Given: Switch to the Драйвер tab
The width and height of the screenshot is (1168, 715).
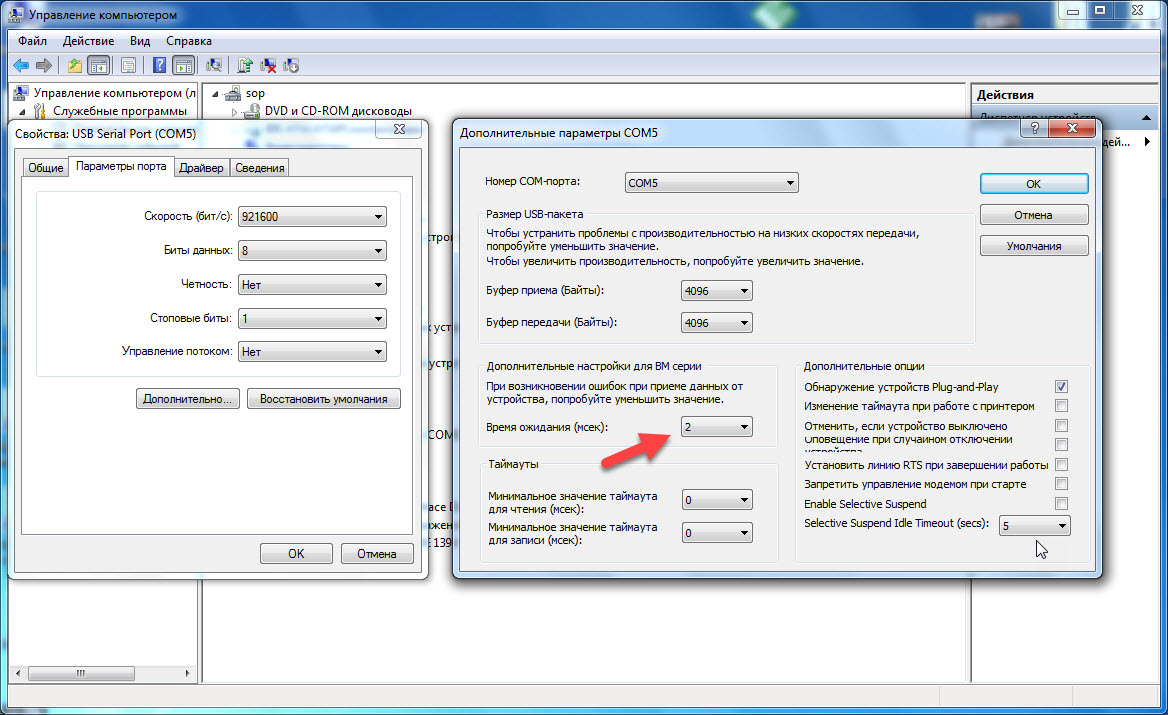Looking at the screenshot, I should point(201,168).
